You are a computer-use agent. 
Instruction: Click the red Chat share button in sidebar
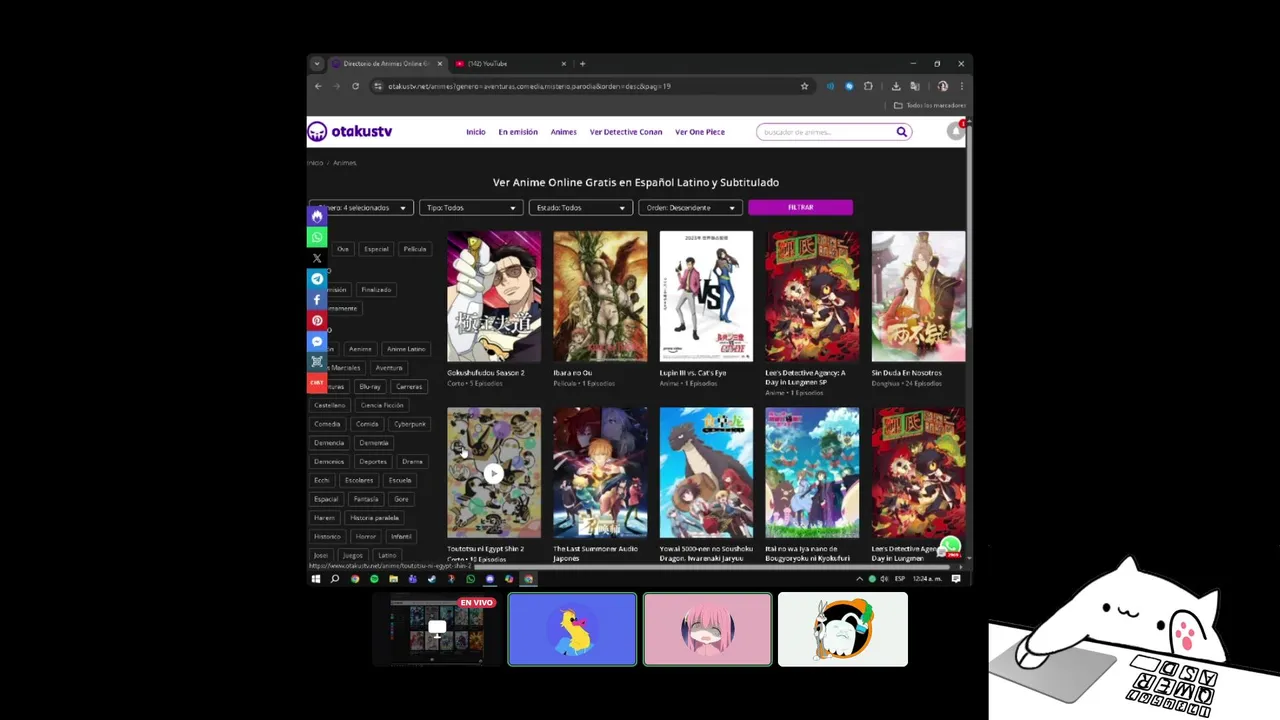[317, 383]
